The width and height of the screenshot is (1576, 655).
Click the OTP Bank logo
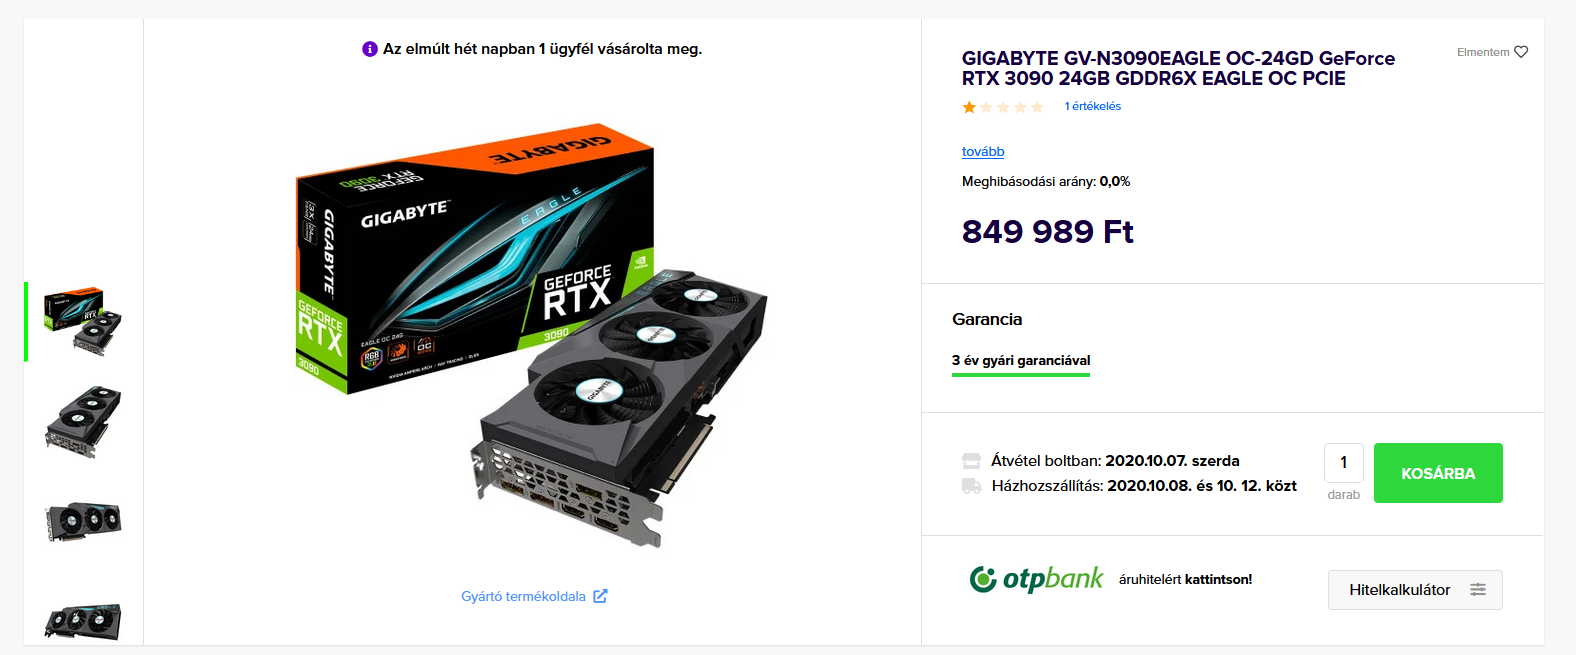click(x=1036, y=578)
